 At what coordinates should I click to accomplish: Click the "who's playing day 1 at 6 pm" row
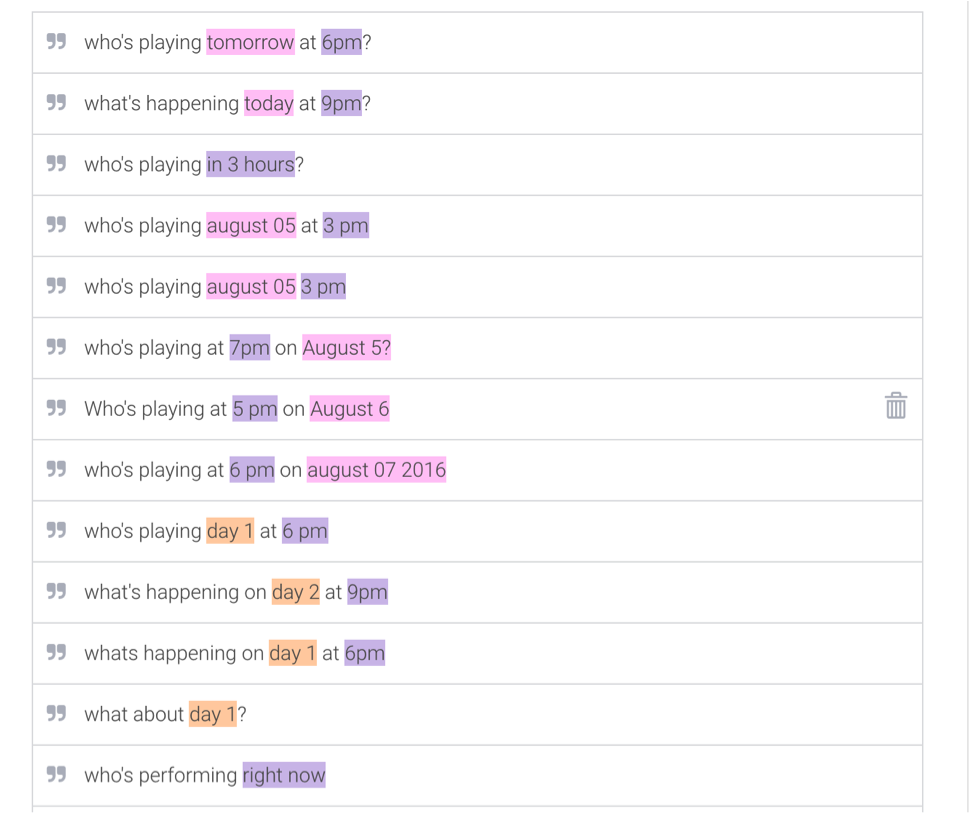click(x=600, y=531)
